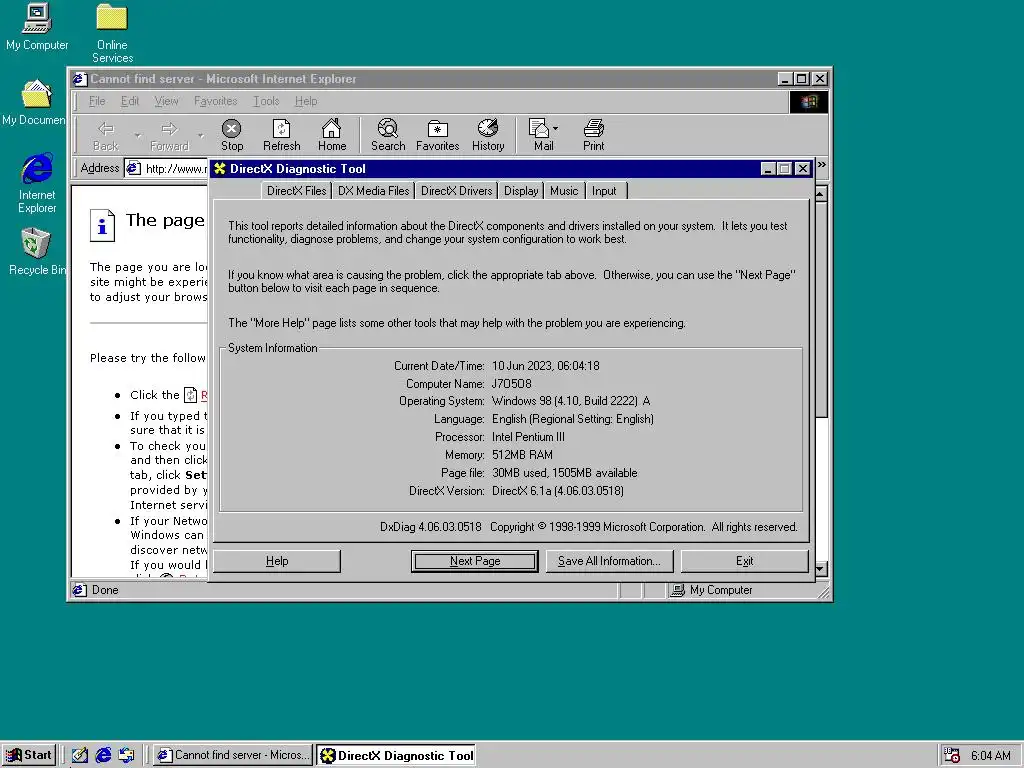Viewport: 1024px width, 768px height.
Task: Click the Show Desktop quick launch icon
Action: (x=79, y=755)
